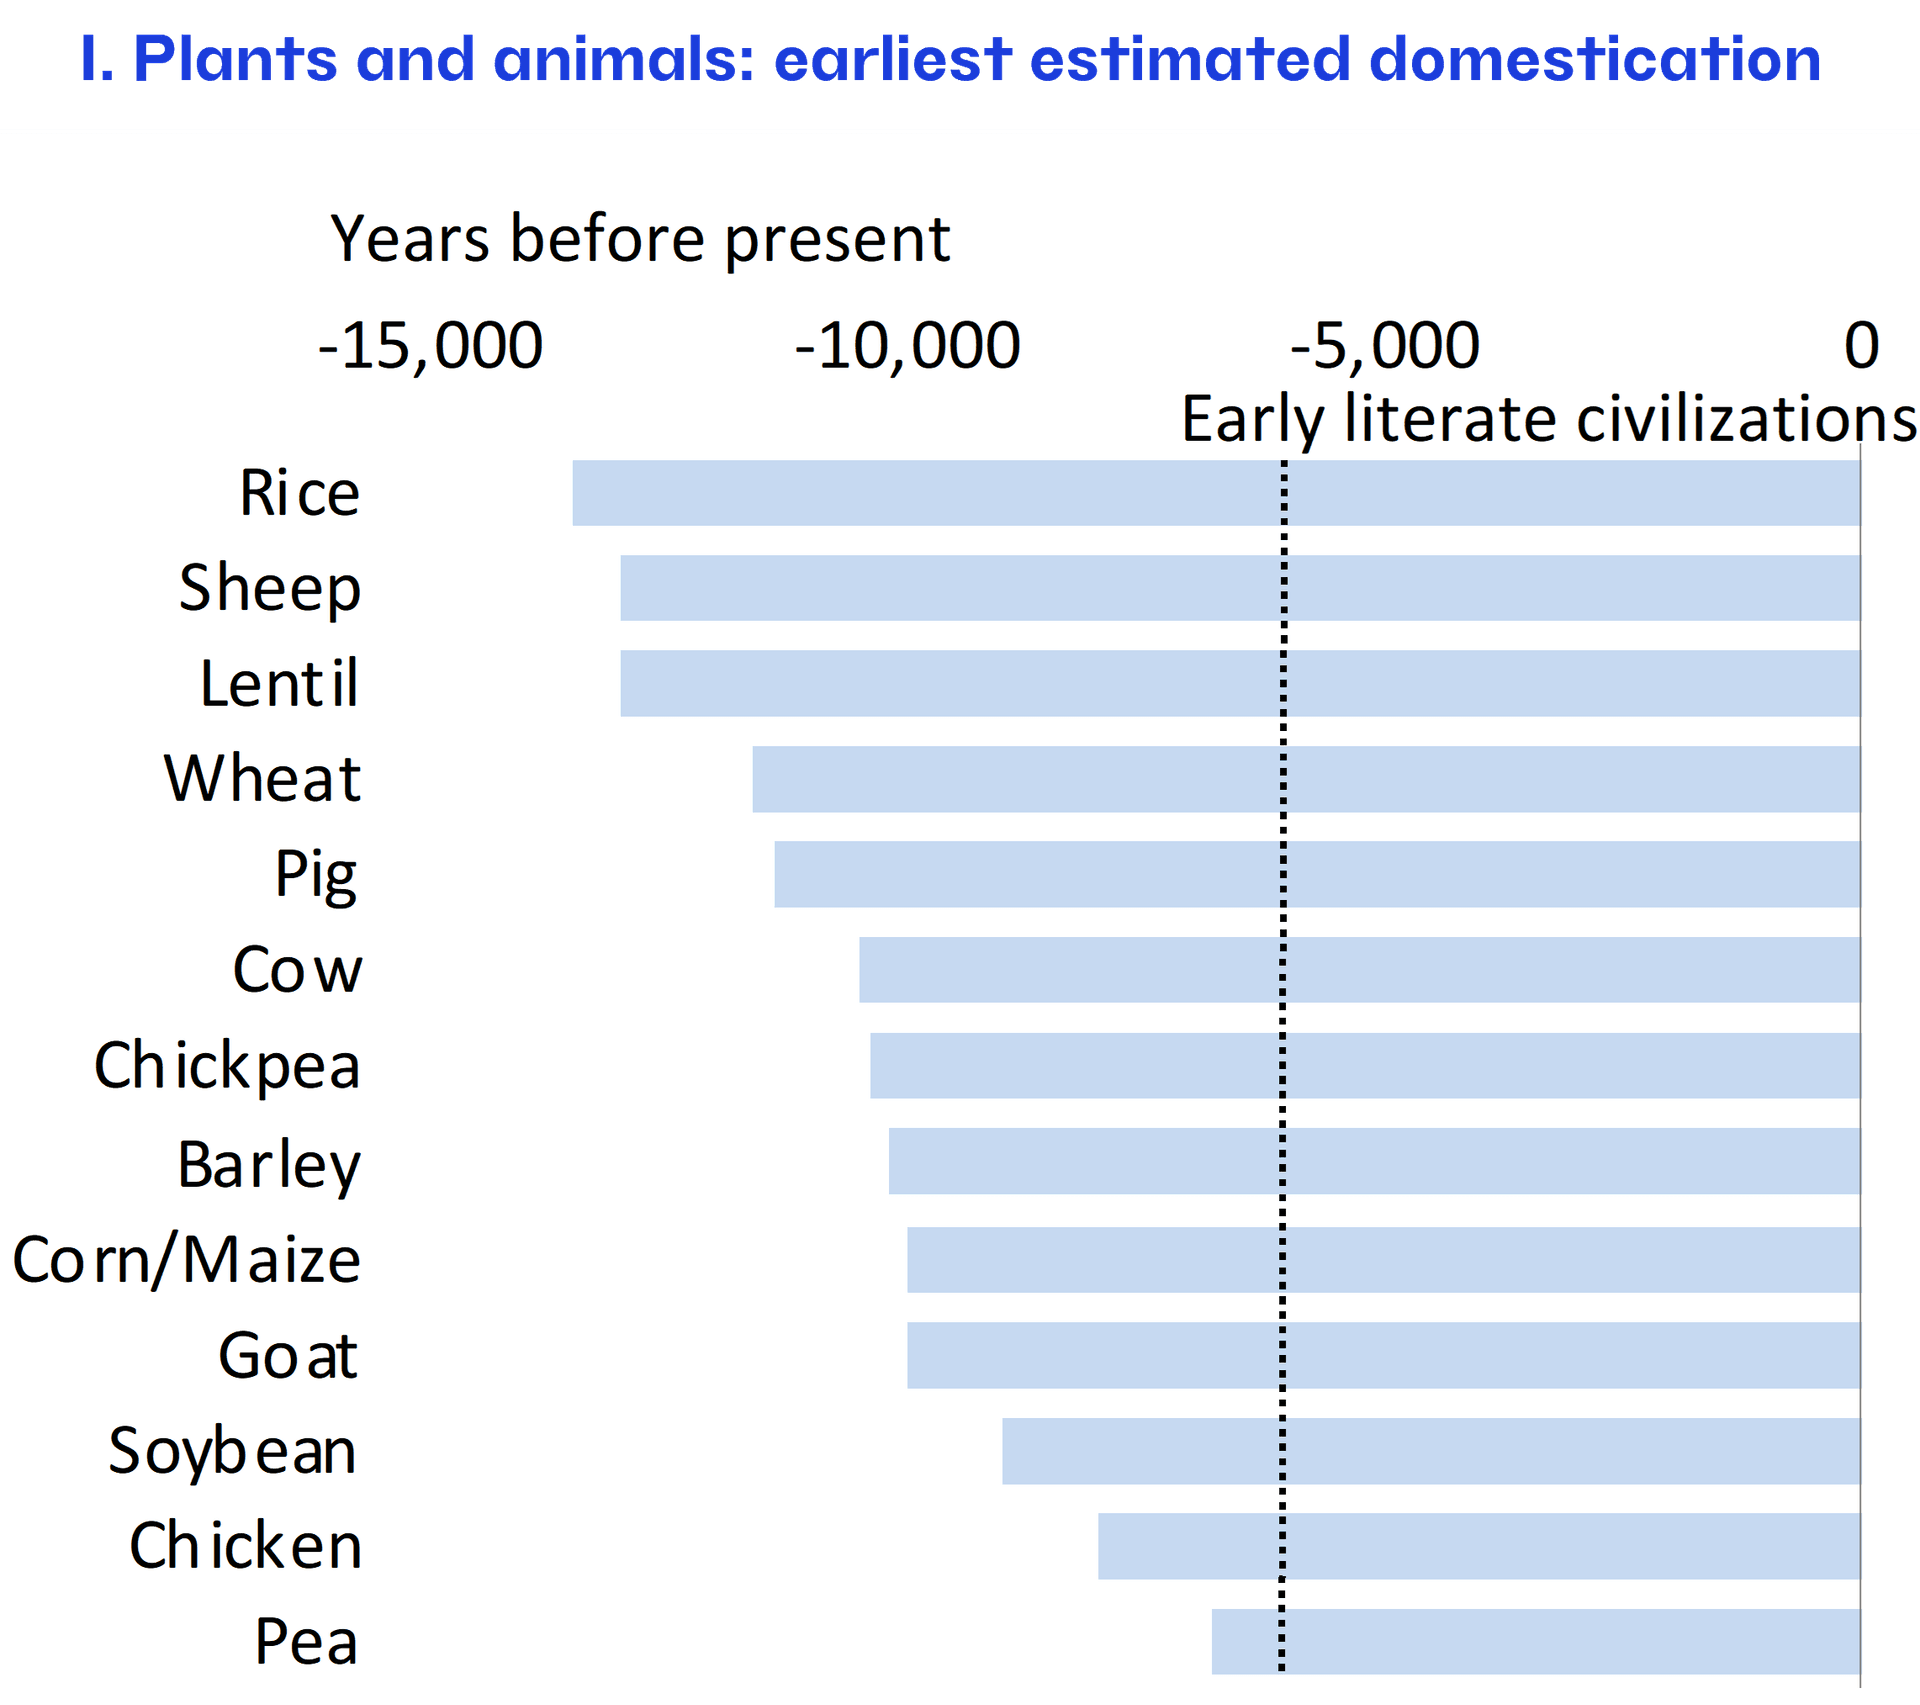Click the 0 axis tick label
The height and width of the screenshot is (1705, 1920).
point(1861,346)
